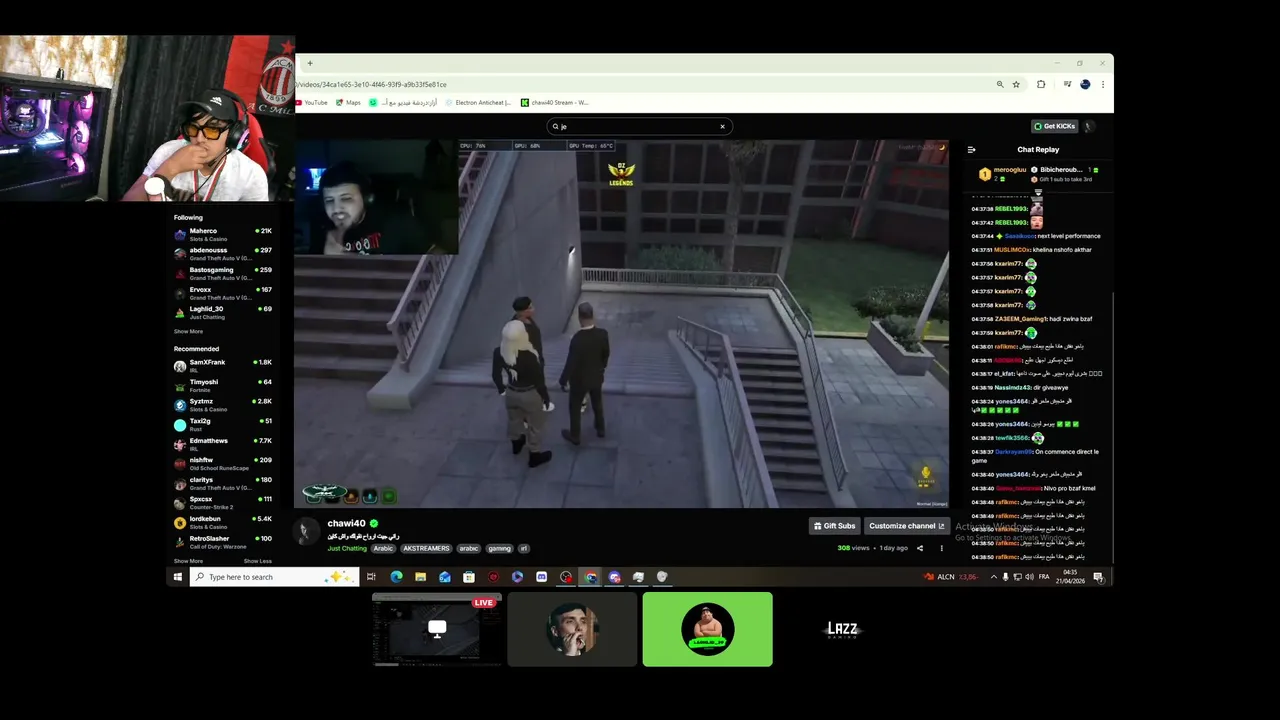Open SamXFrank recommended channel
This screenshot has width=1280, height=720.
coord(223,366)
